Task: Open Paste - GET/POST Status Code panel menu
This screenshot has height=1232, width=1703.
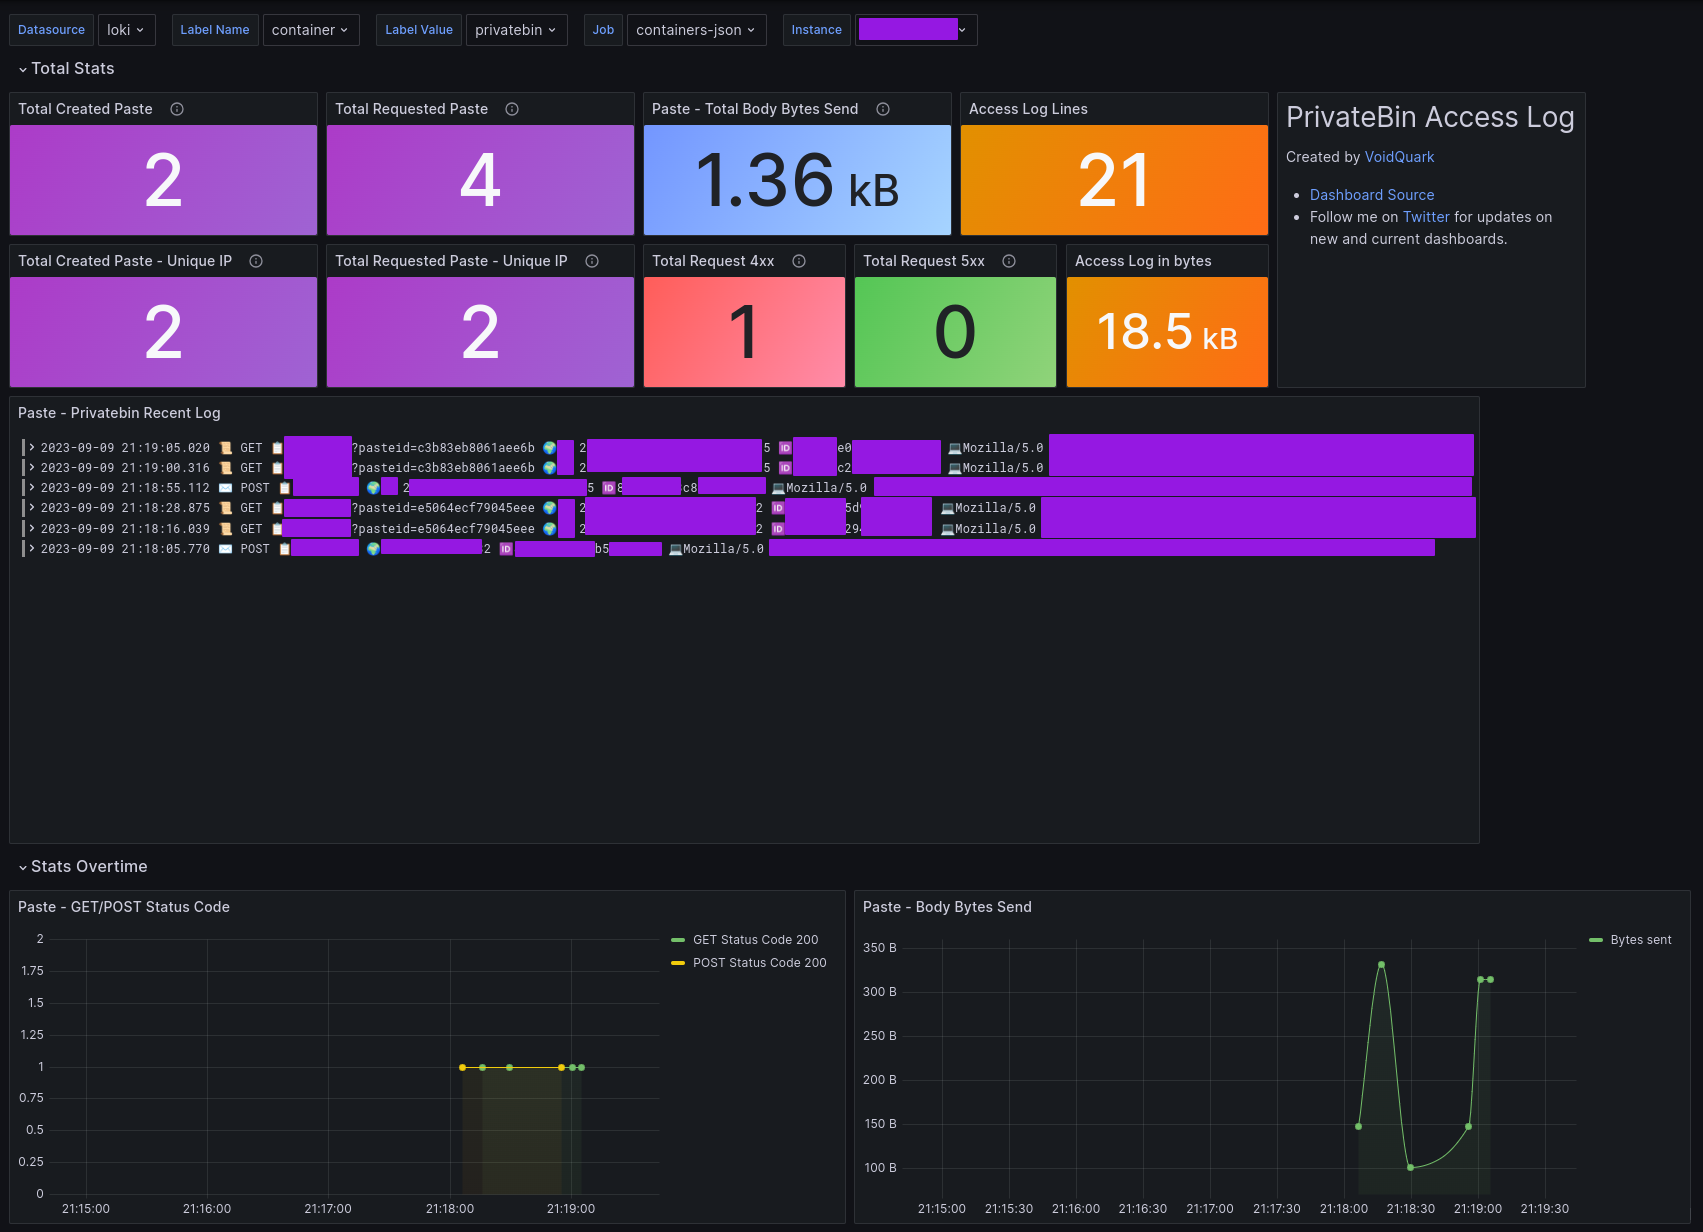Action: (124, 907)
